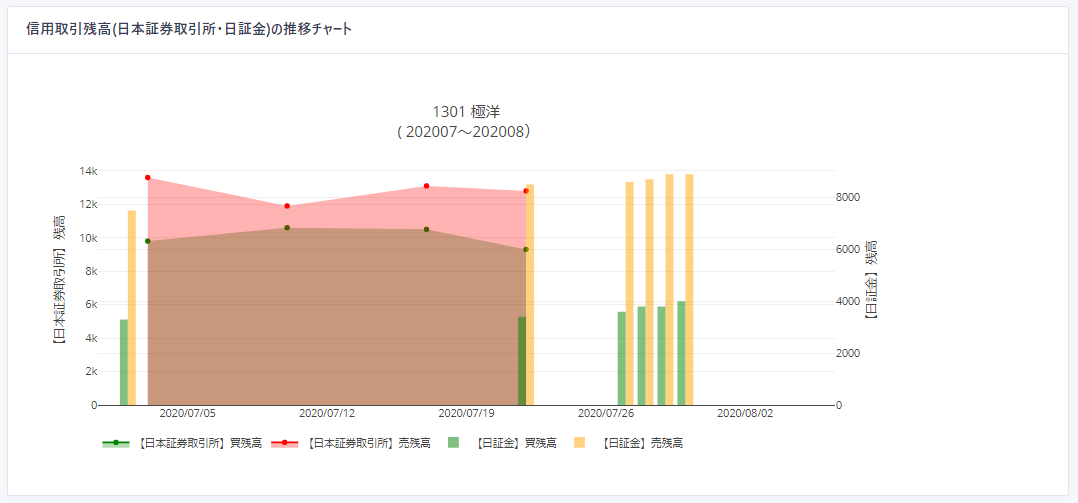Select the first green 買残高 line marker
This screenshot has height=503, width=1078.
coord(148,241)
